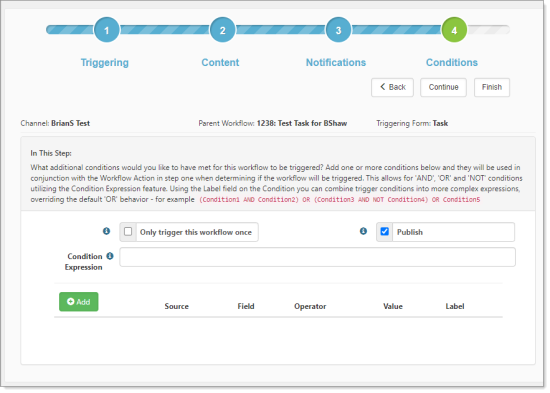Show info for trigger-once option
This screenshot has width=550, height=393.
[106, 231]
